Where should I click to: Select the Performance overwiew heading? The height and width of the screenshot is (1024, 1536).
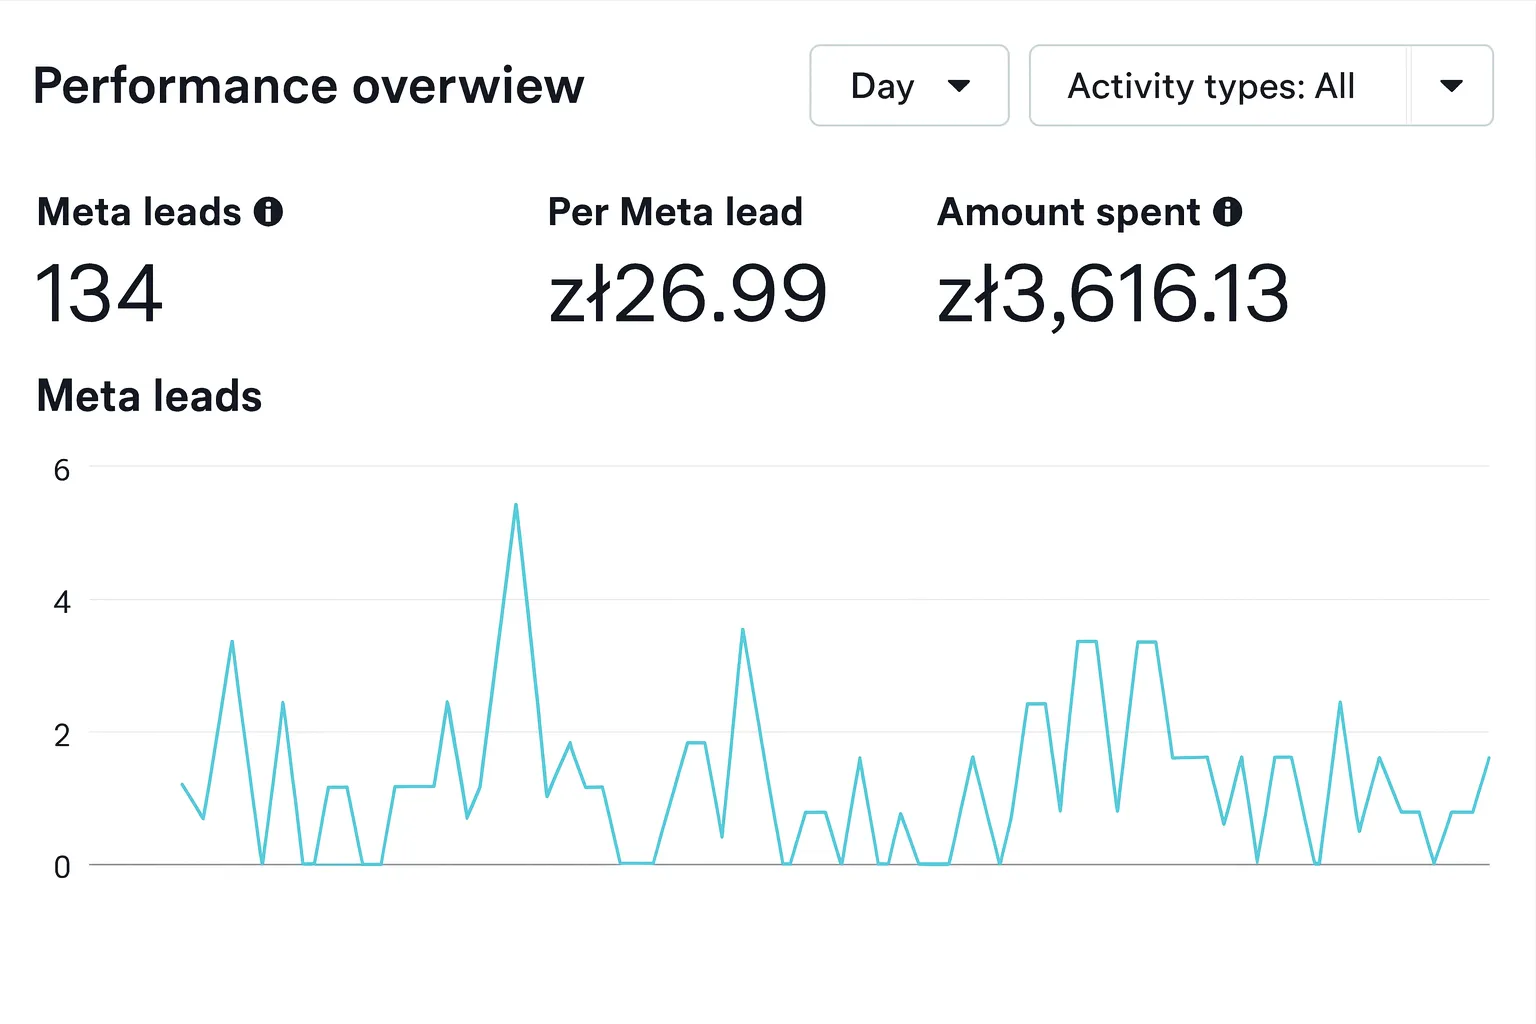[x=308, y=86]
